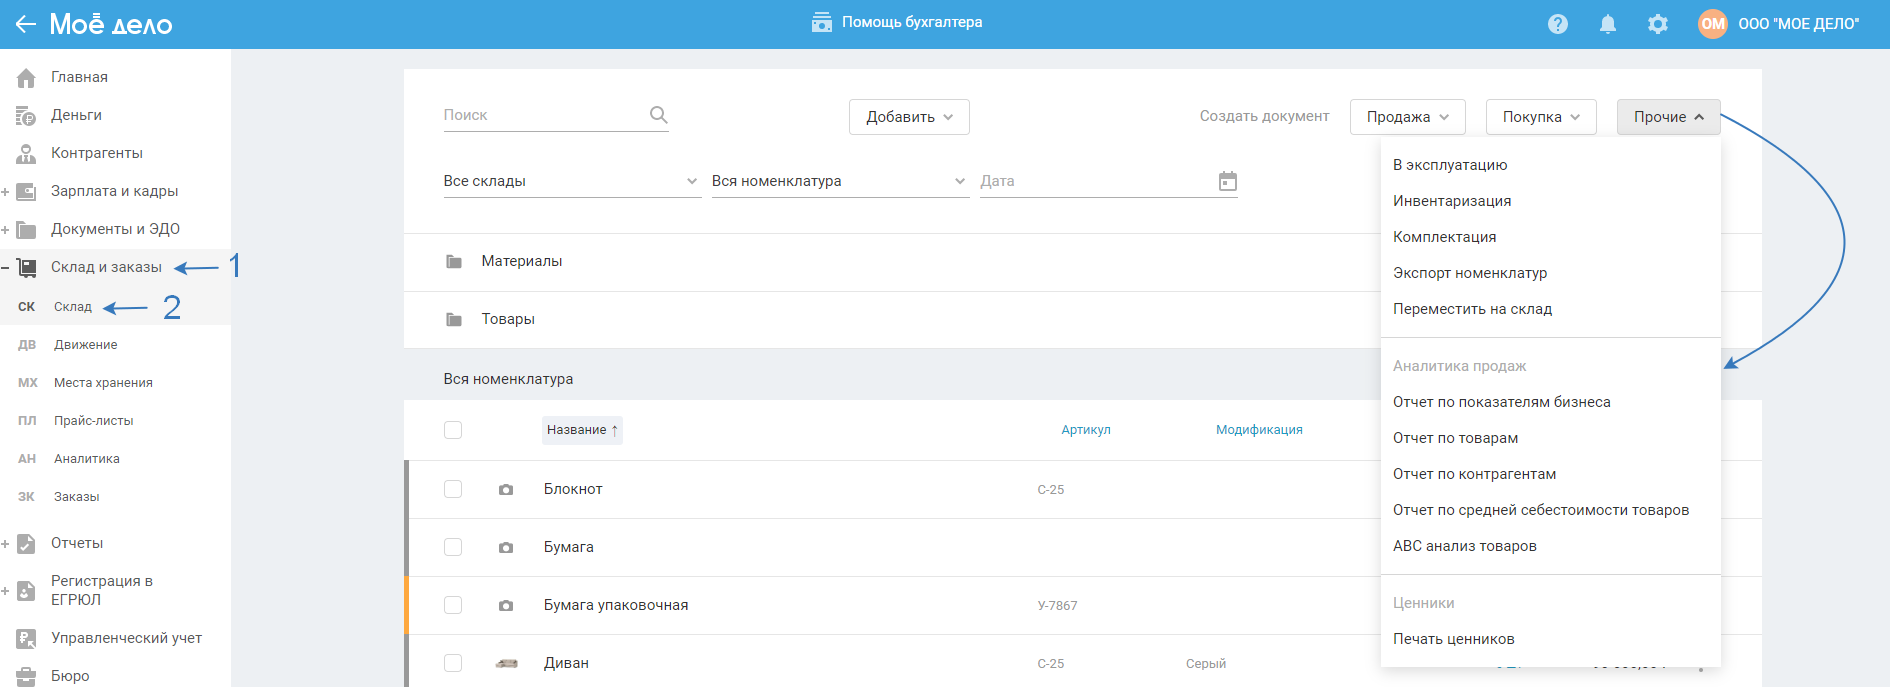Click the Материалы folder icon
Screen dimensions: 1890x687
(x=454, y=261)
